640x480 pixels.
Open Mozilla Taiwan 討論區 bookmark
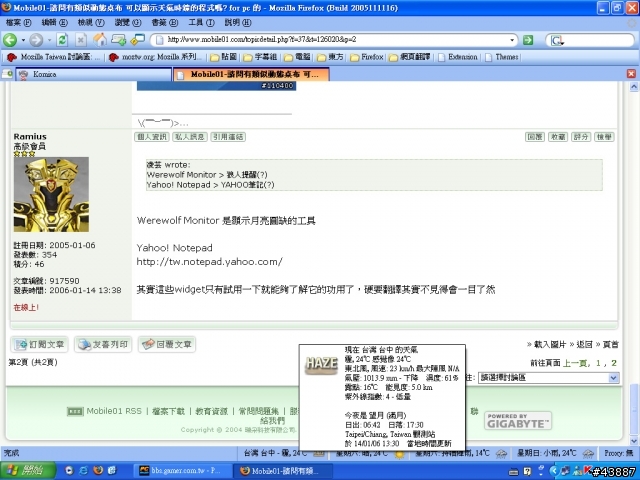coord(53,57)
